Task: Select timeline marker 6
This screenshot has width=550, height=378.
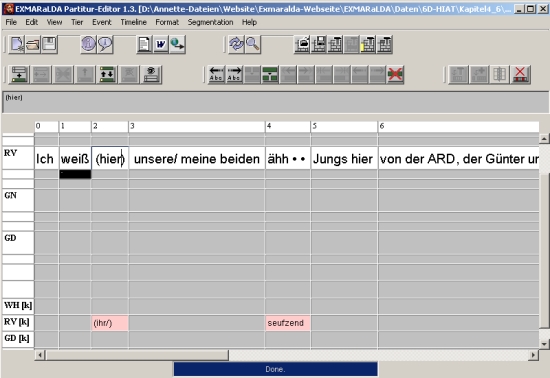Action: pos(458,126)
